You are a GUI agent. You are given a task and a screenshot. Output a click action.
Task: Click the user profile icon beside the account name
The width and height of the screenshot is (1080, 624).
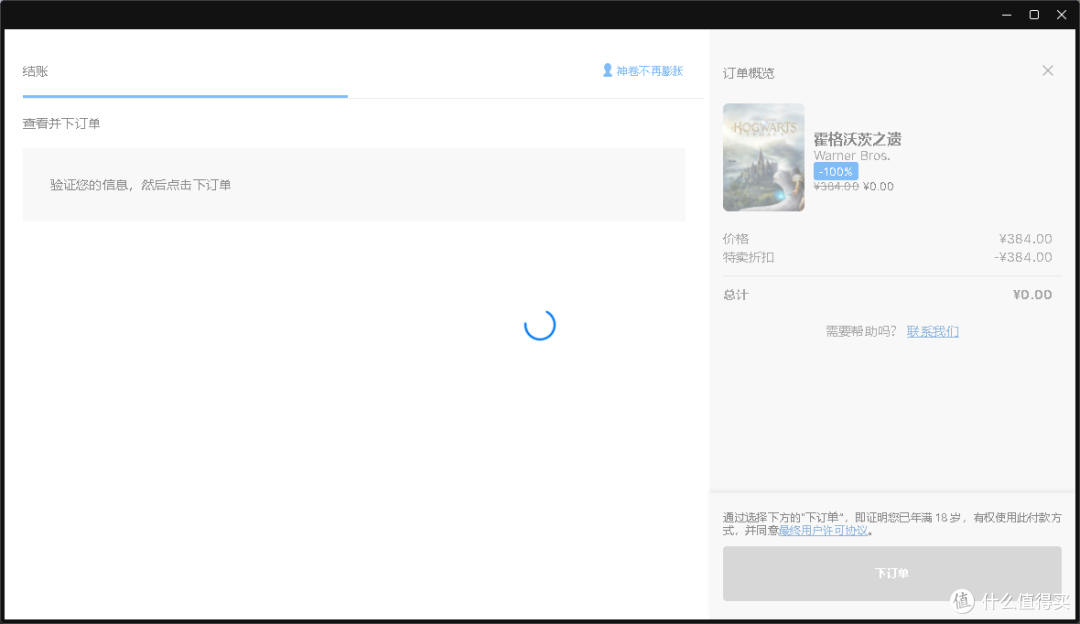point(608,70)
